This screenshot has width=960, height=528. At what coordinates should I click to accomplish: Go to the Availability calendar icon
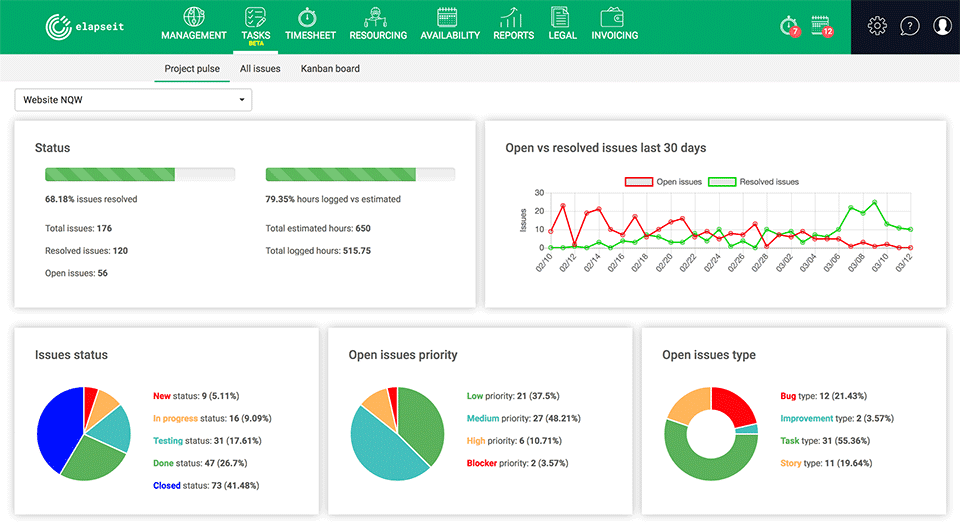(x=449, y=17)
